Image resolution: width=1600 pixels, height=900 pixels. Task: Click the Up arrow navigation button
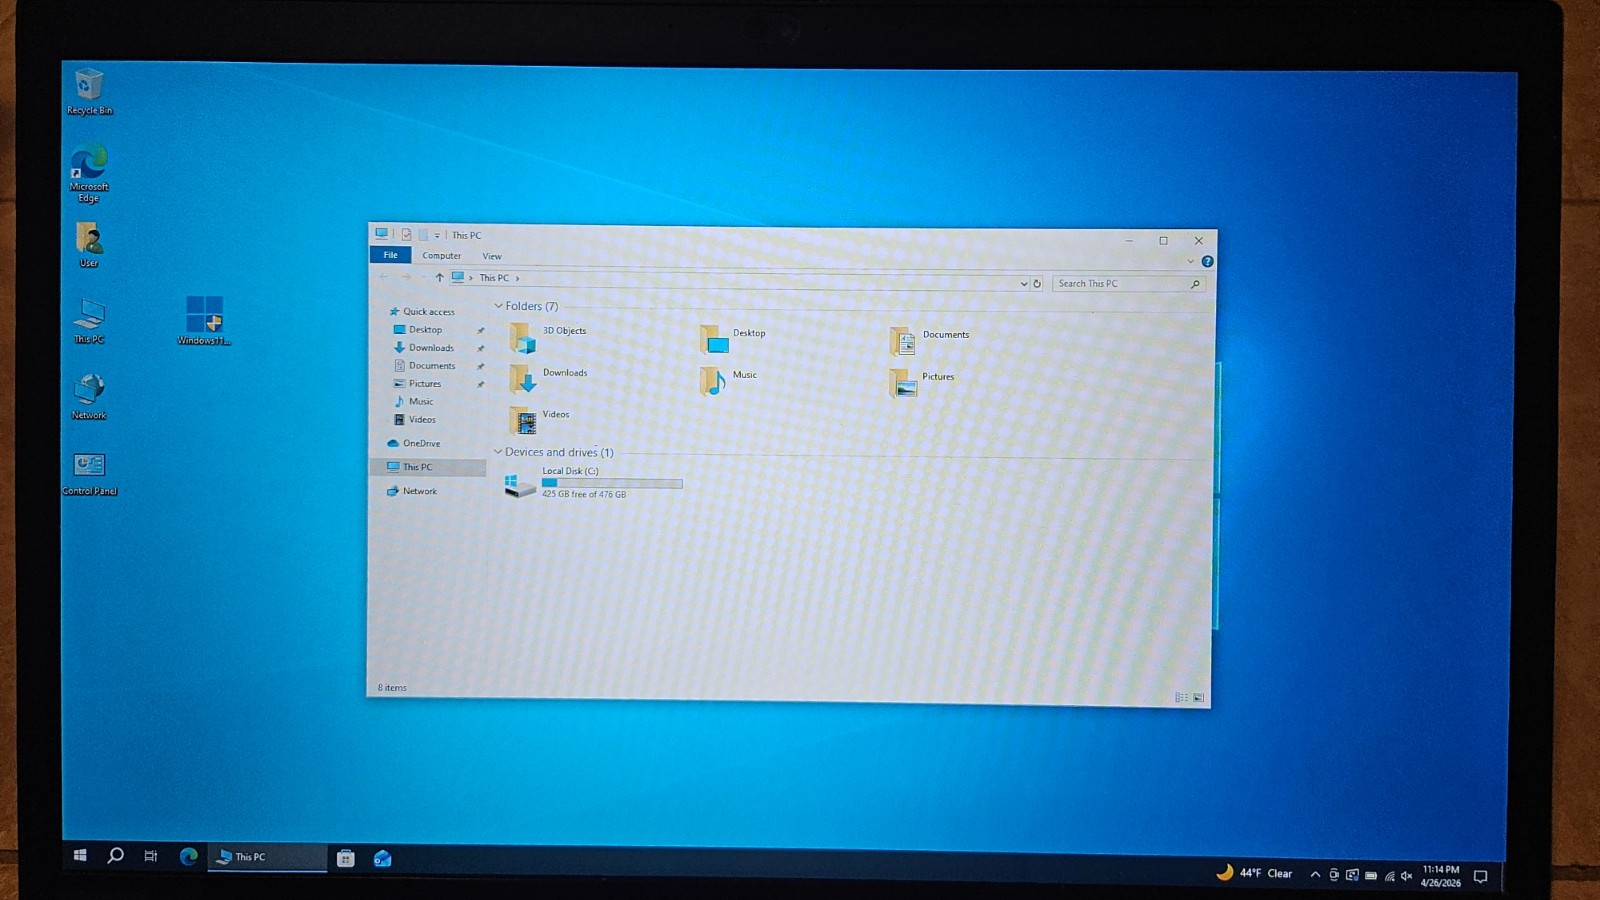coord(439,277)
